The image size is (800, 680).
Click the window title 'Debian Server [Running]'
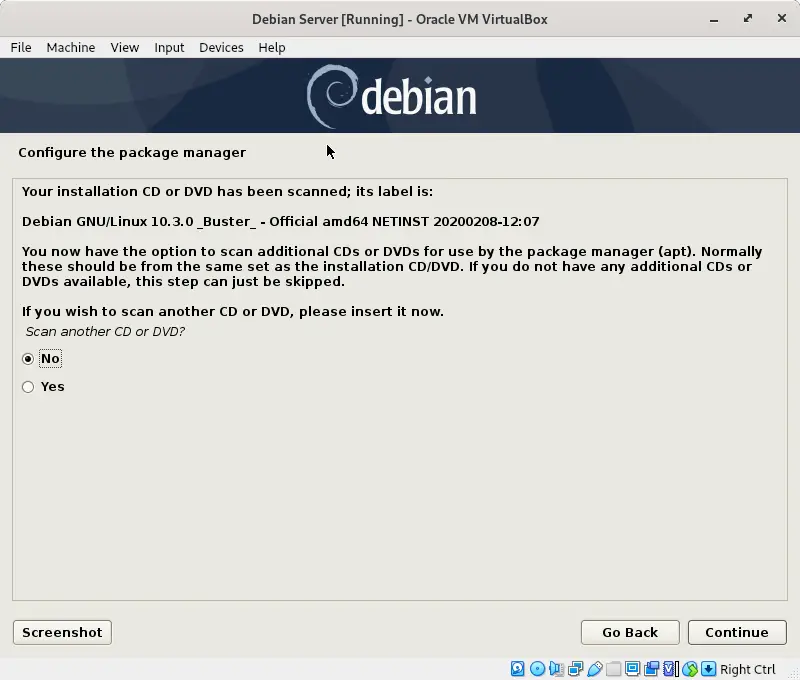(328, 19)
